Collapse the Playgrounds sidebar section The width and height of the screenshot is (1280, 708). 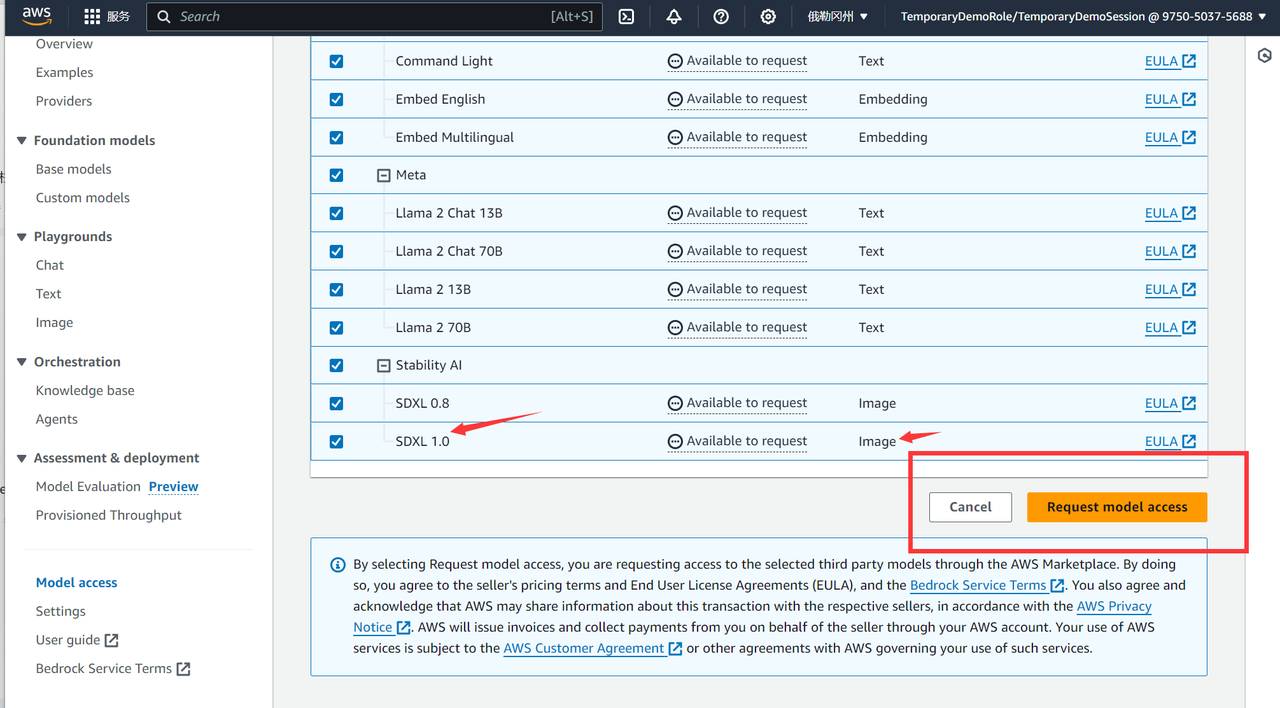[x=22, y=237]
